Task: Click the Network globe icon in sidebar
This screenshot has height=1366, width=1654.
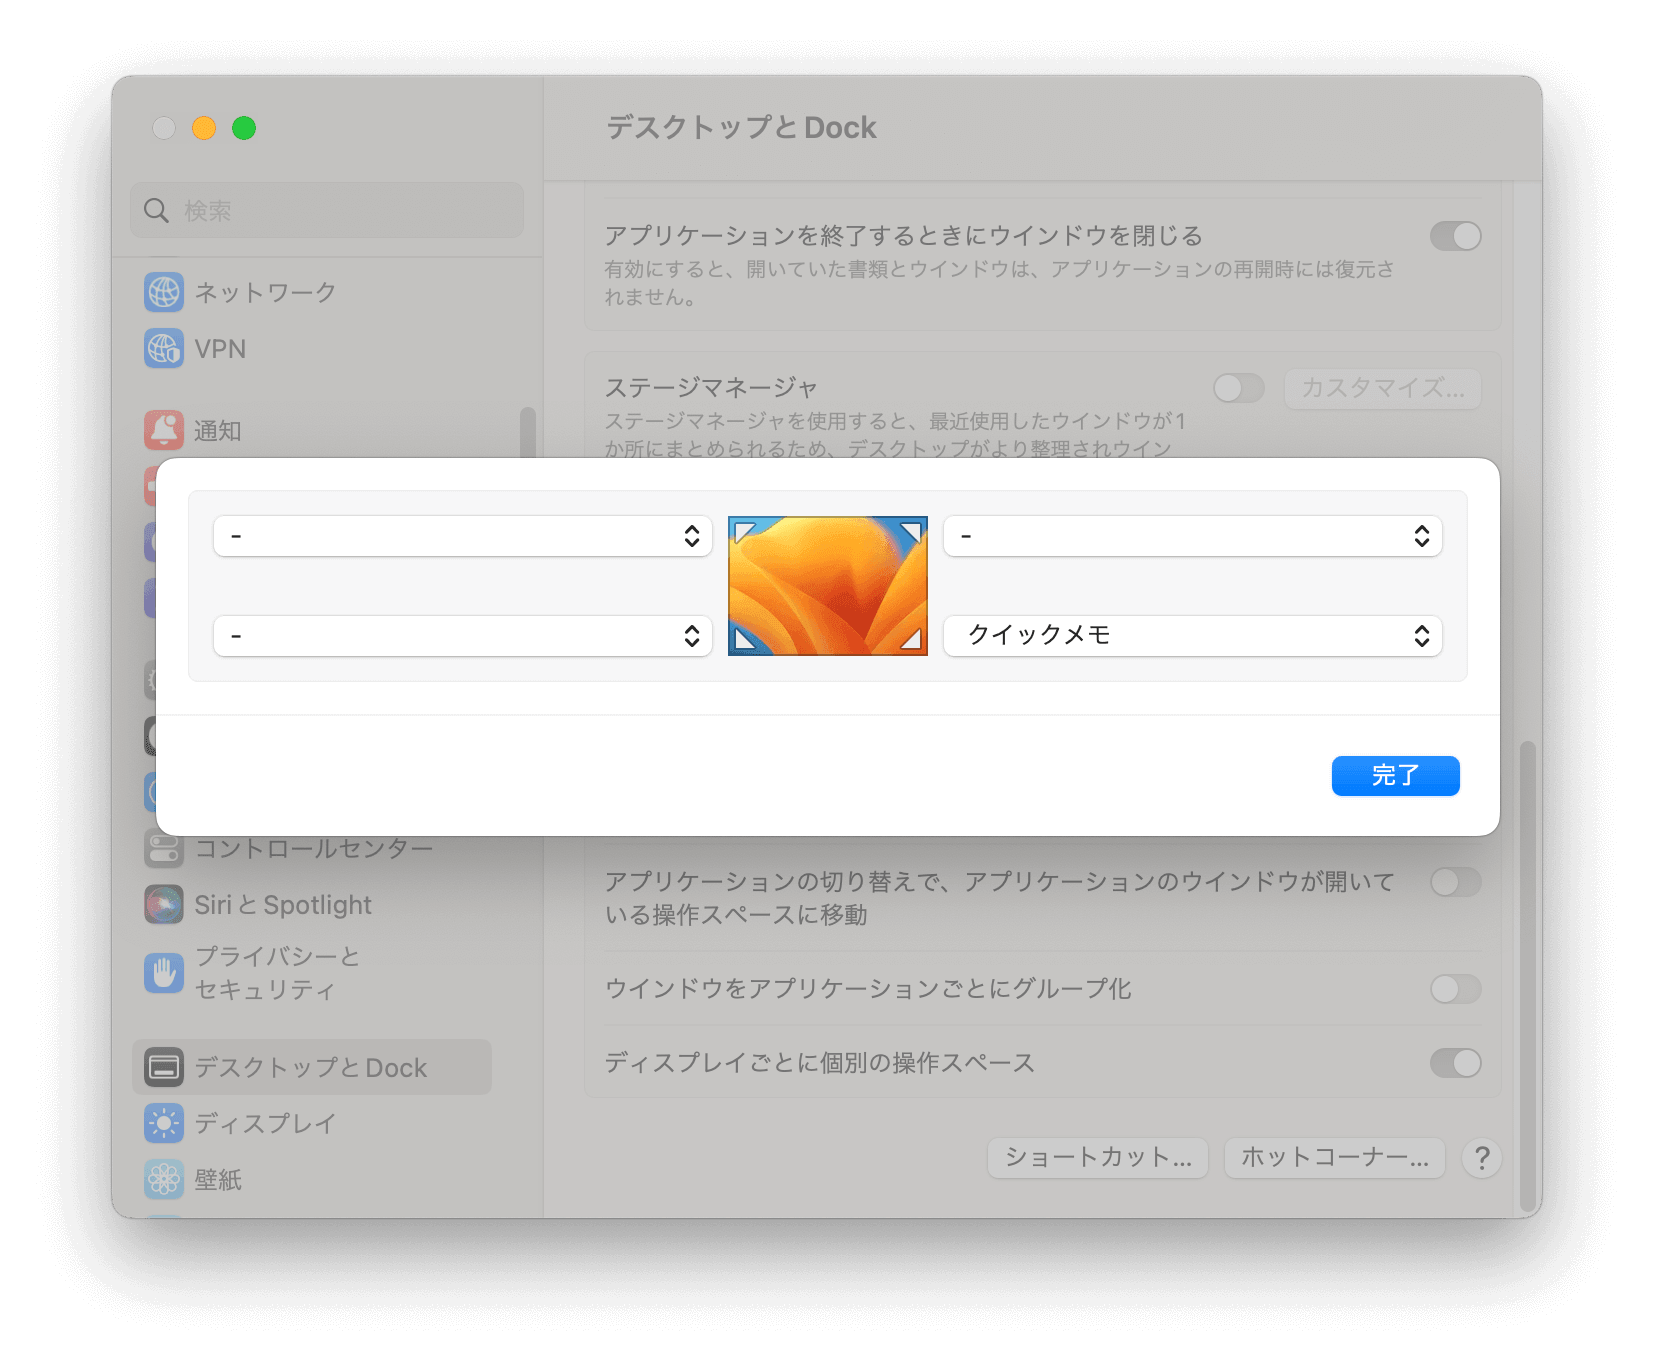Action: pyautogui.click(x=164, y=292)
